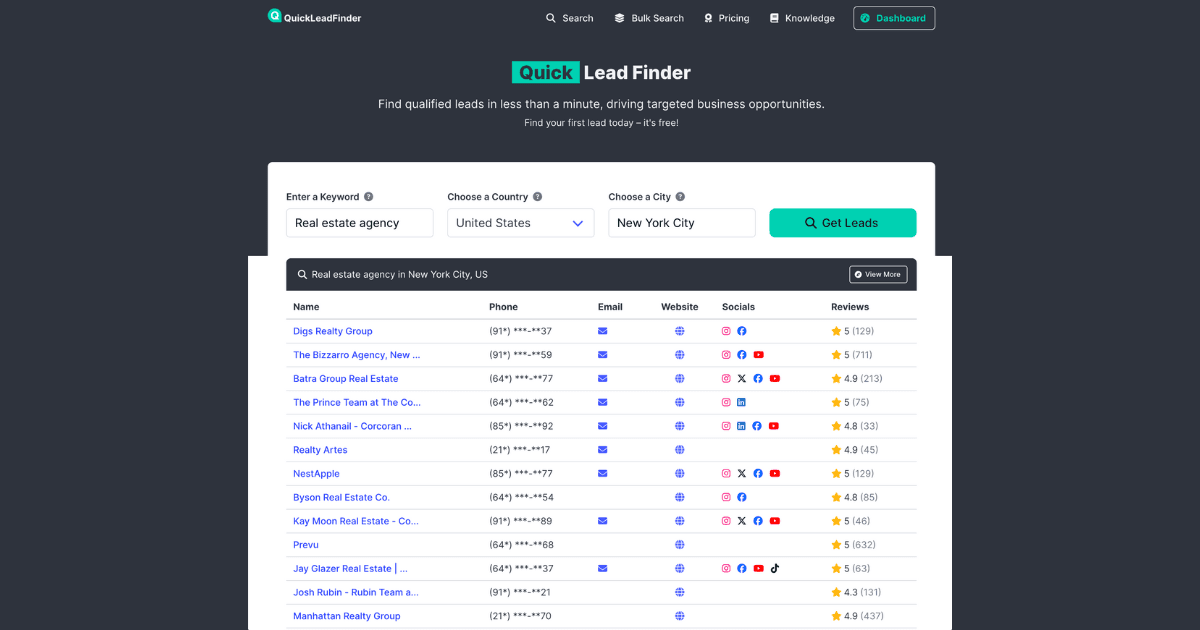Viewport: 1200px width, 630px height.
Task: Click the View More button
Action: tap(878, 274)
